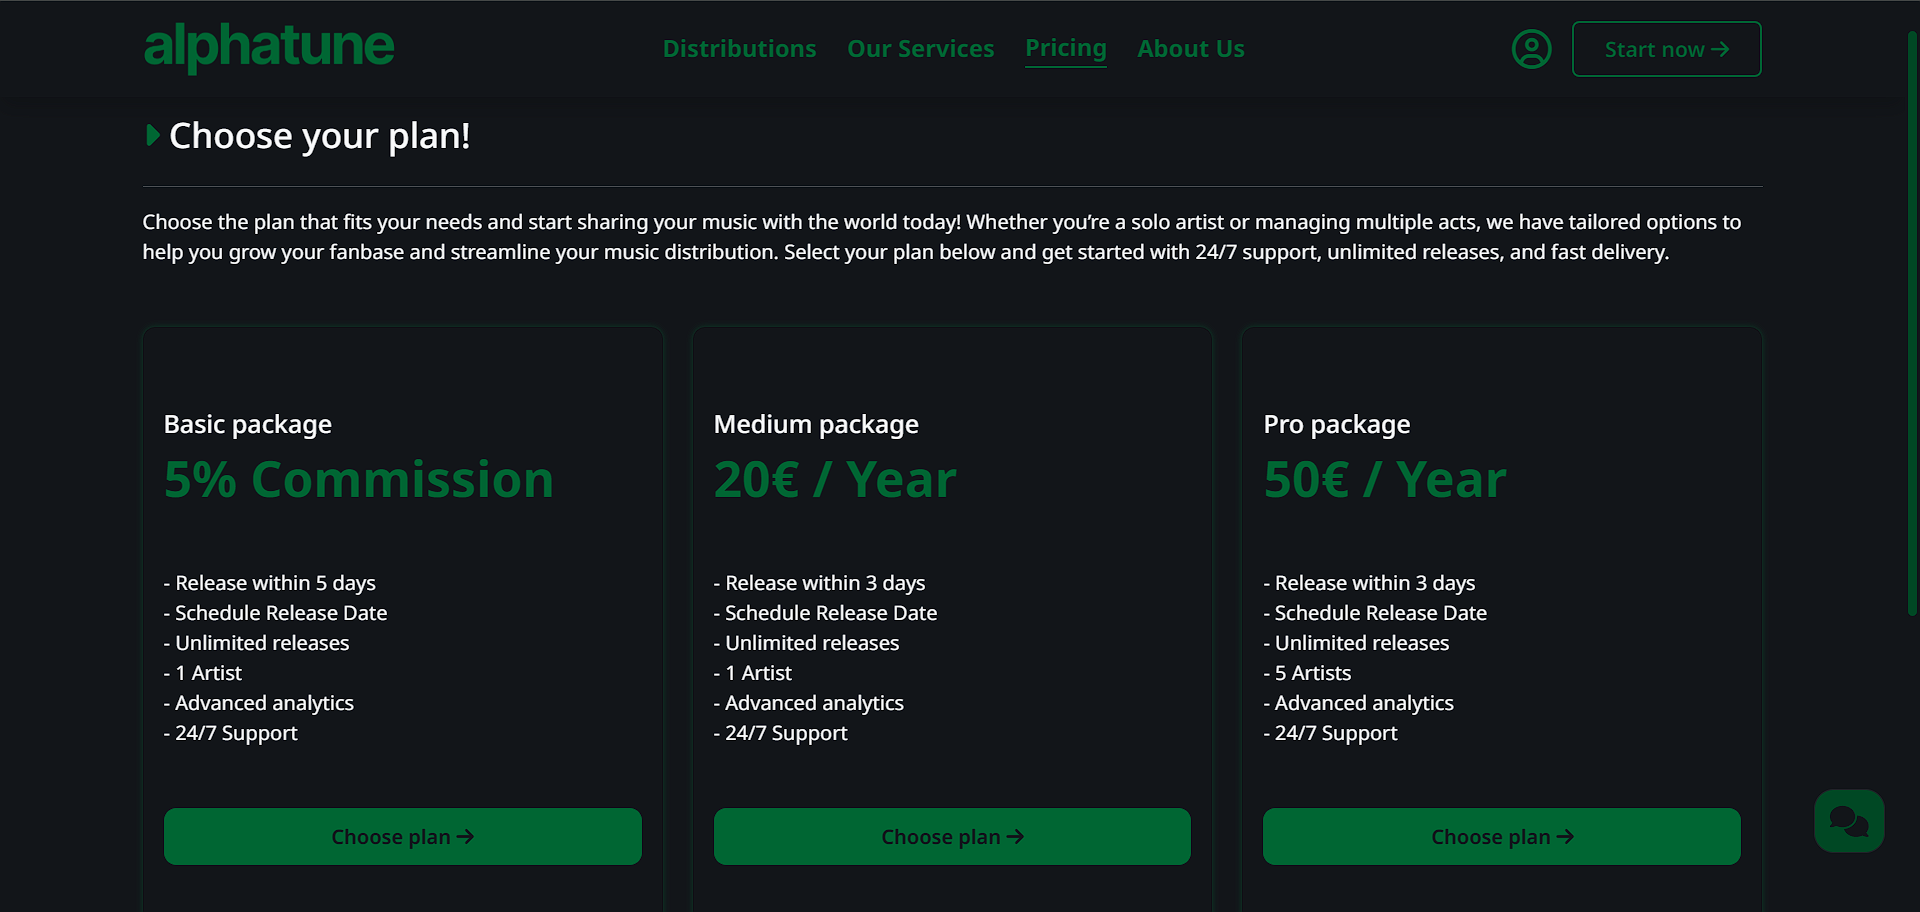Choose plan for the Pro package

(x=1501, y=837)
